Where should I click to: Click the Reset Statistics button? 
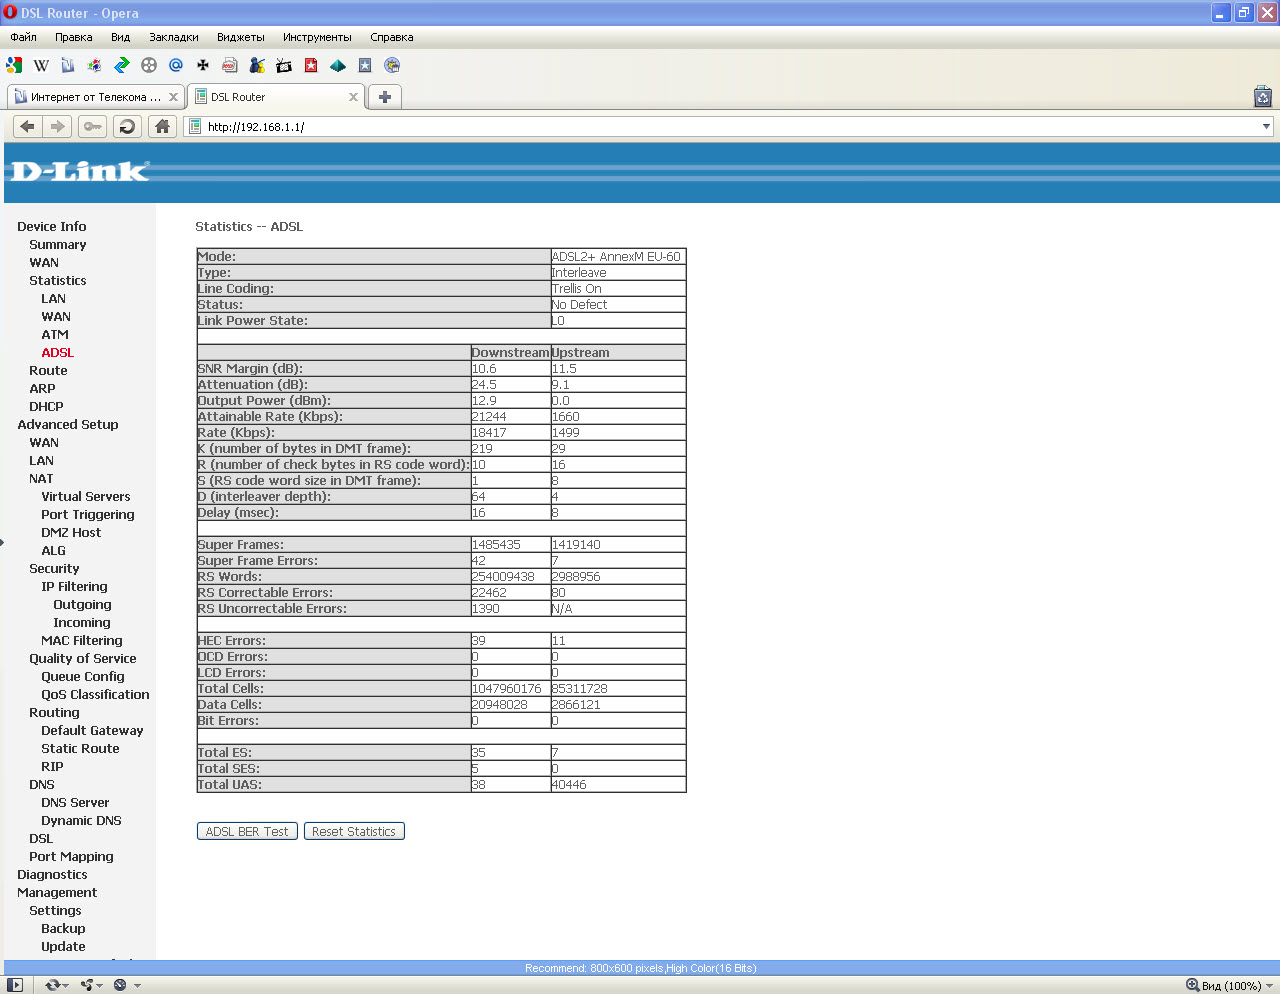click(354, 832)
